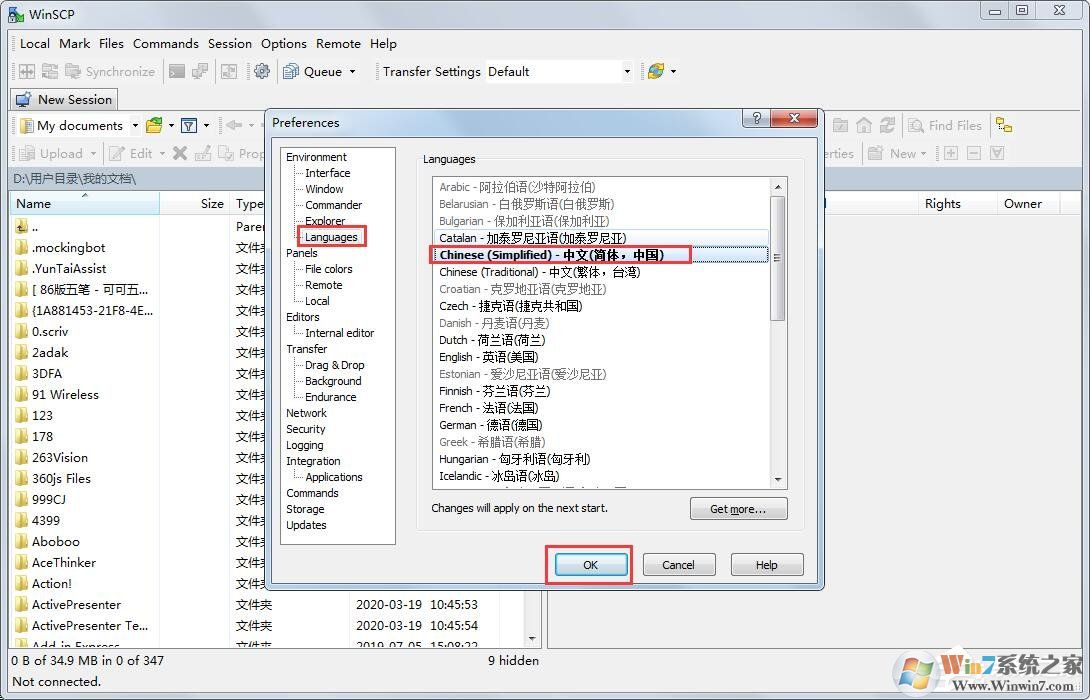Click the Get more... button
This screenshot has width=1090, height=700.
pyautogui.click(x=738, y=509)
